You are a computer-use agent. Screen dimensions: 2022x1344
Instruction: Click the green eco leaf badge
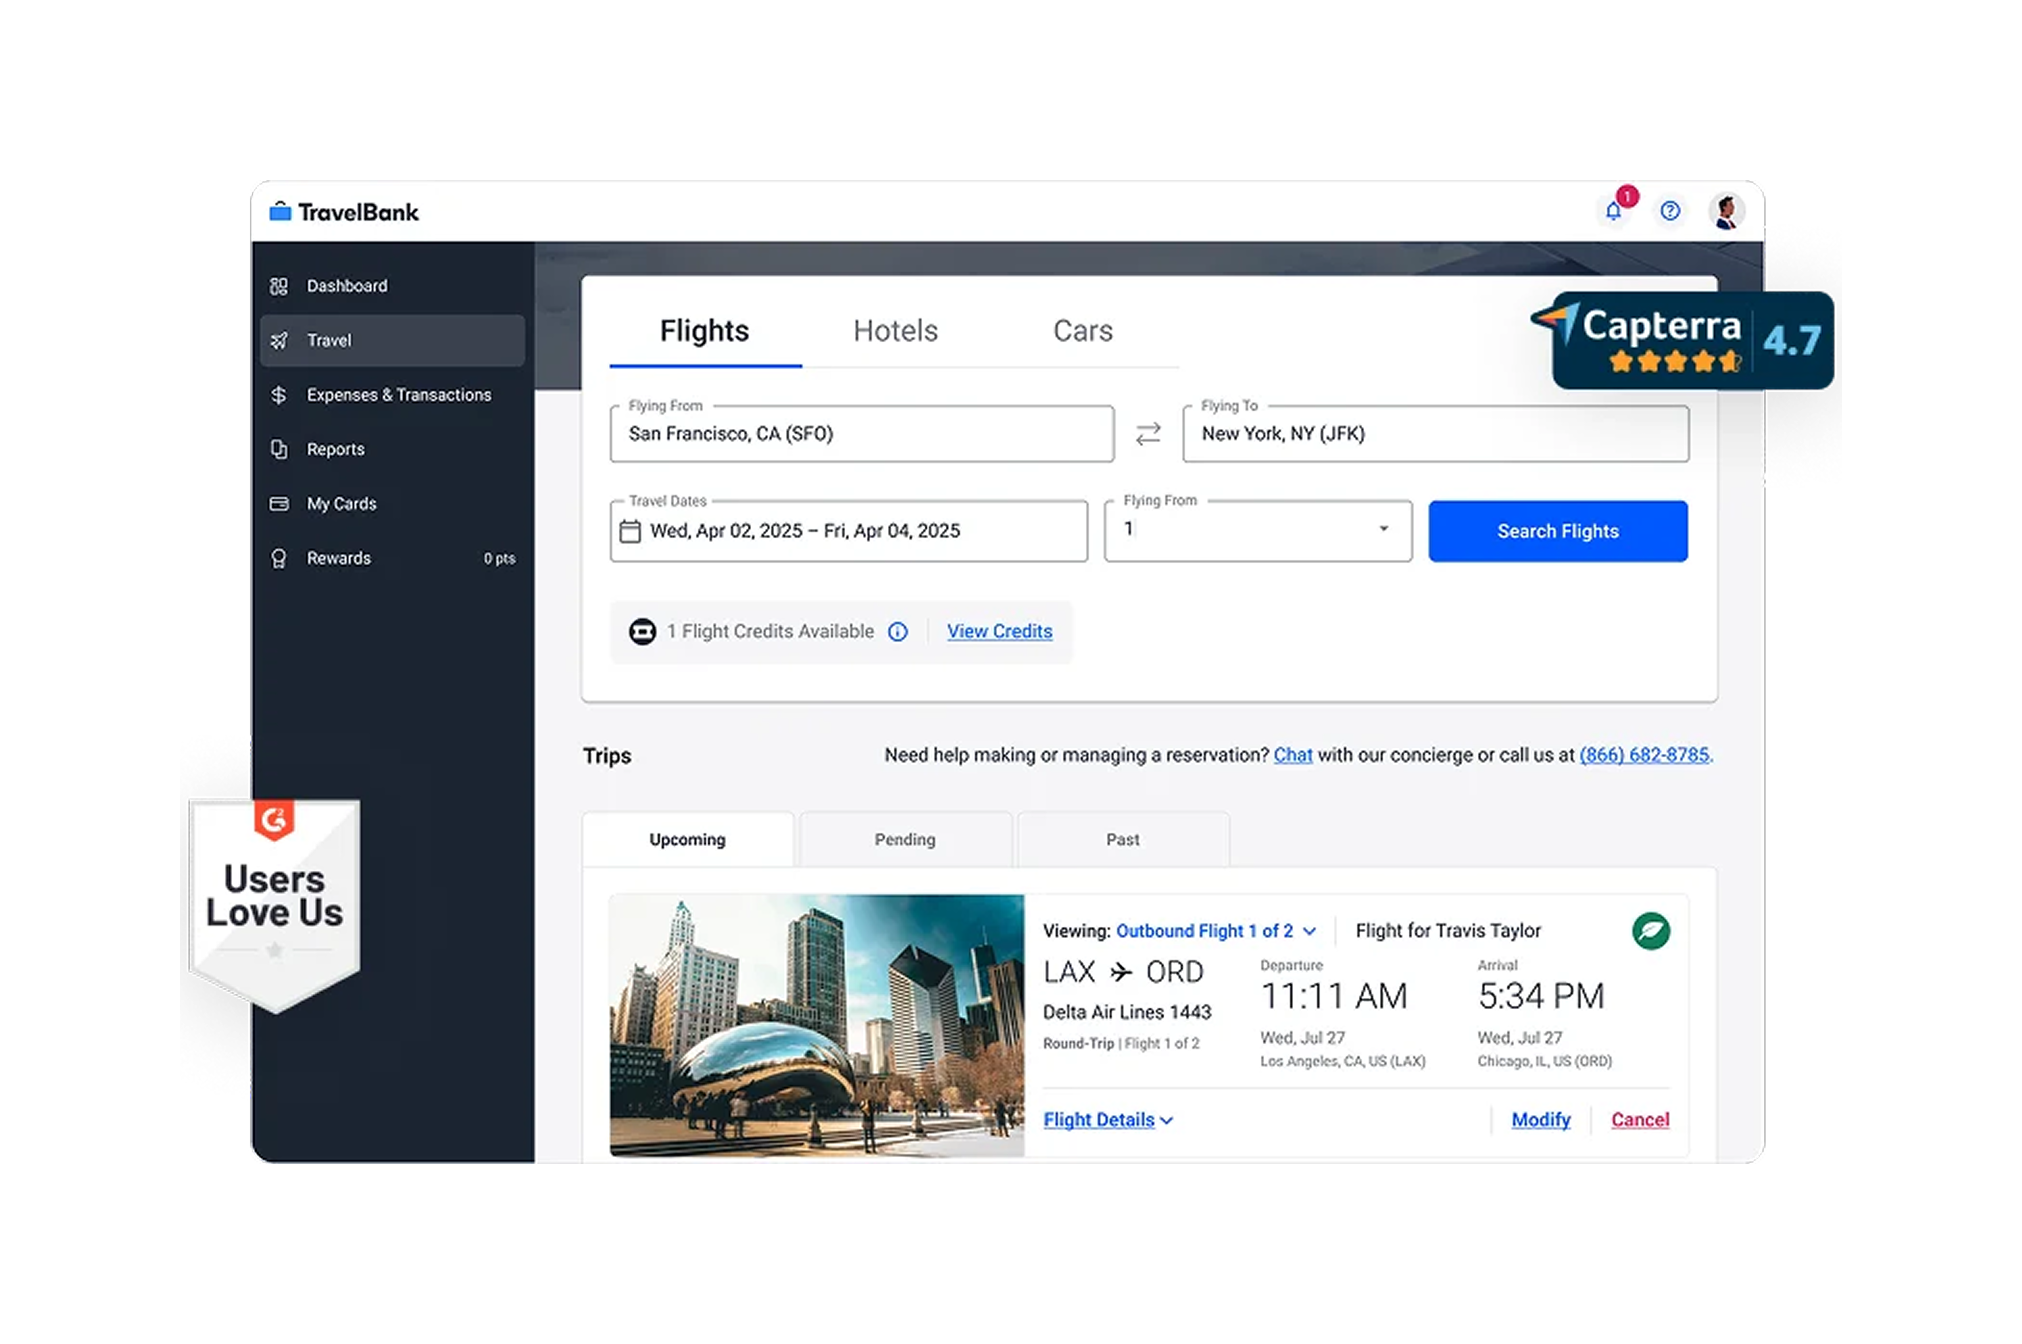click(1651, 931)
